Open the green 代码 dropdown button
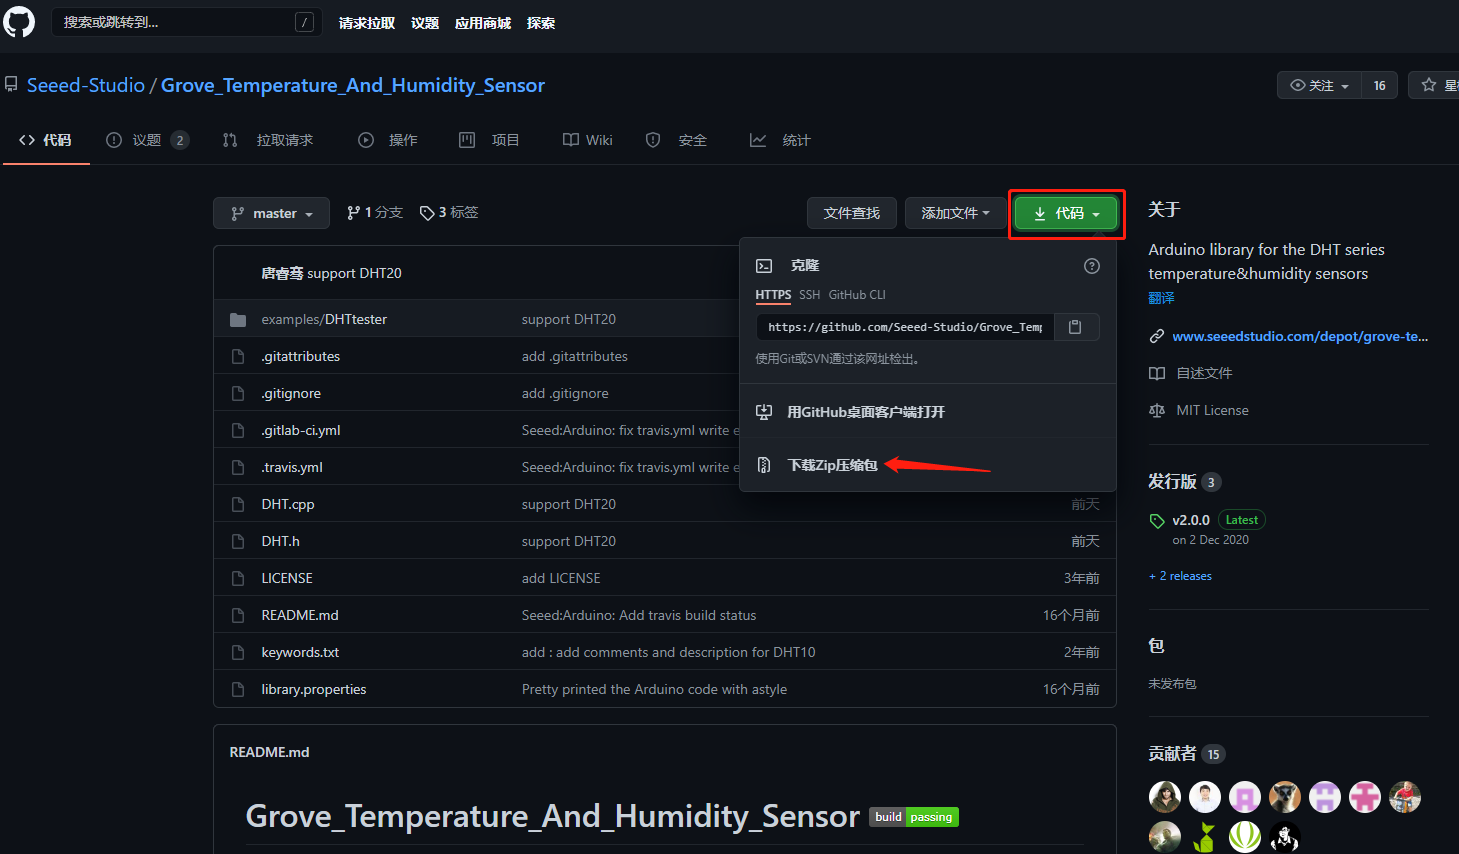This screenshot has width=1459, height=854. (x=1066, y=213)
